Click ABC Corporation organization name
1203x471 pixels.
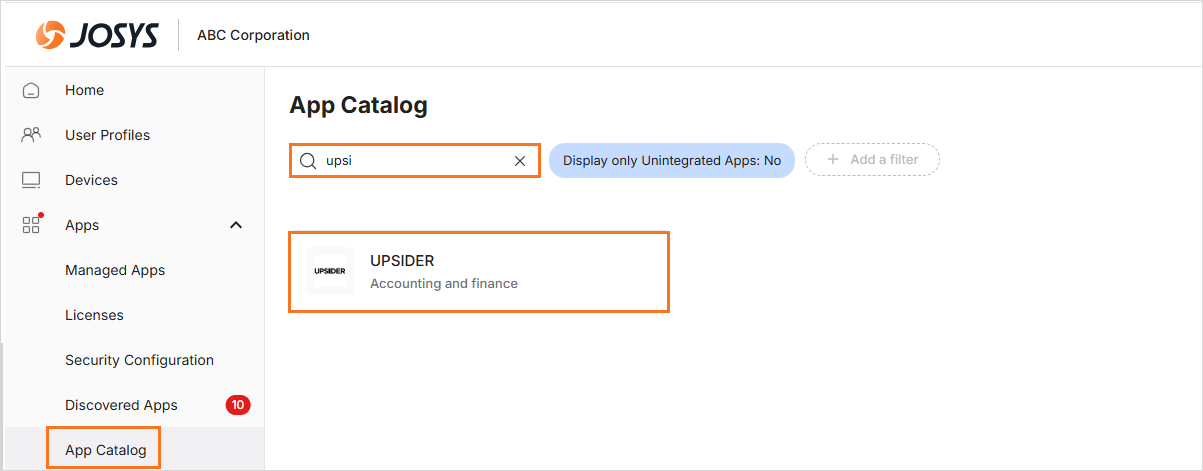pos(253,35)
